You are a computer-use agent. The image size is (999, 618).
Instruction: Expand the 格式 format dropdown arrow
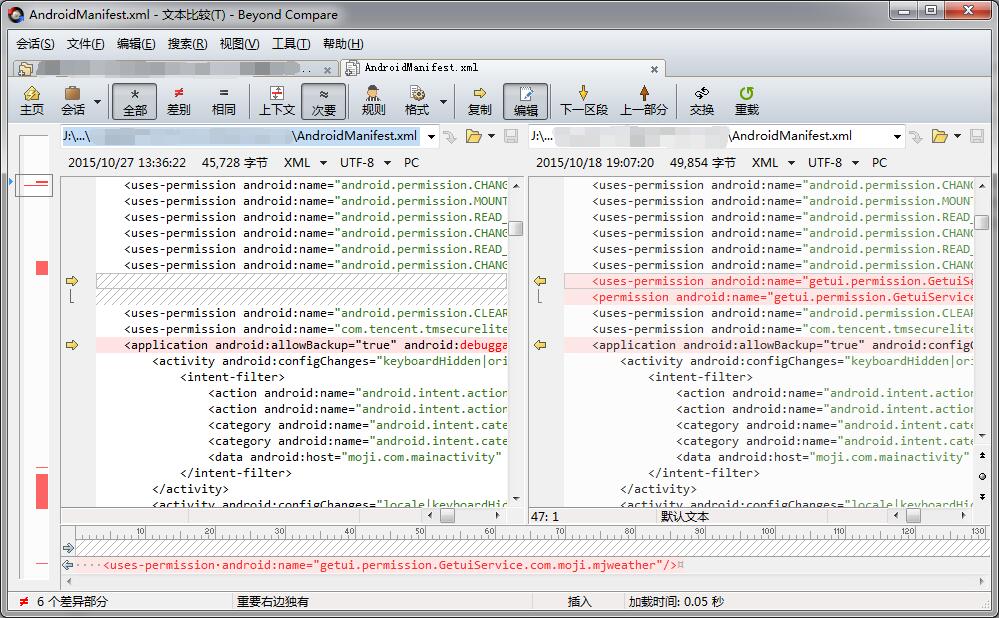(443, 101)
